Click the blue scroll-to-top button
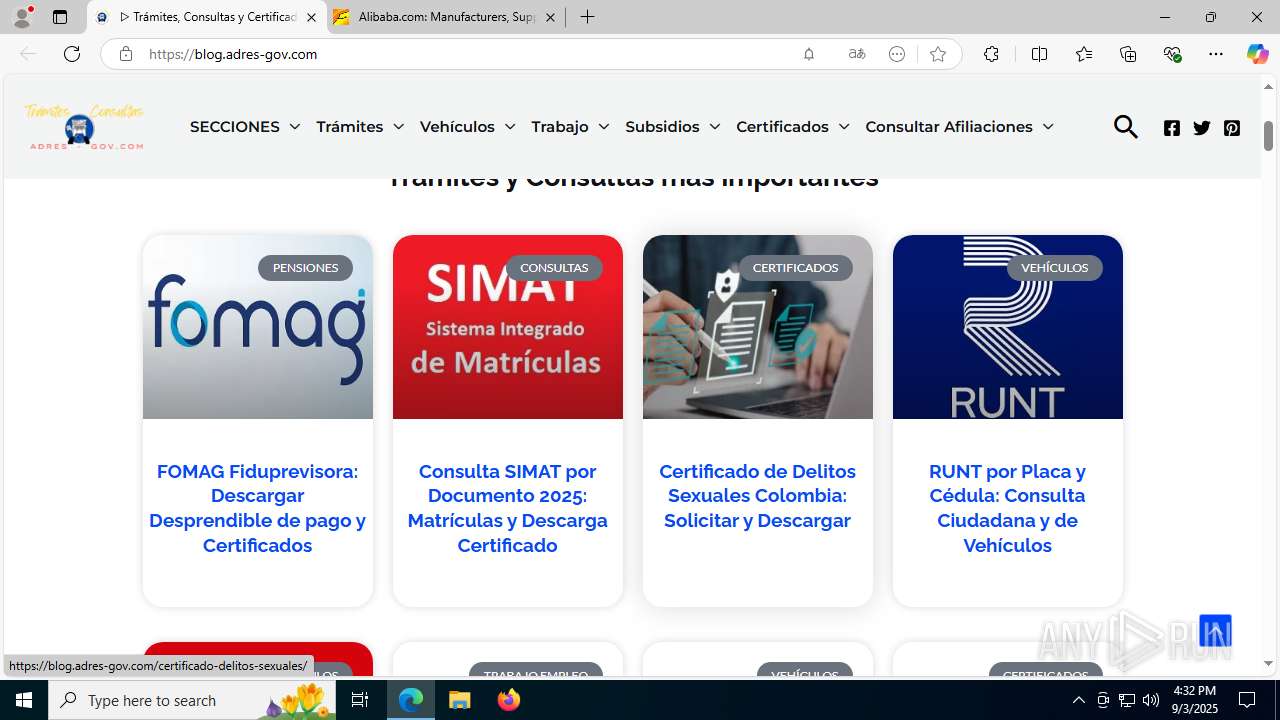Image resolution: width=1280 pixels, height=720 pixels. [1215, 631]
